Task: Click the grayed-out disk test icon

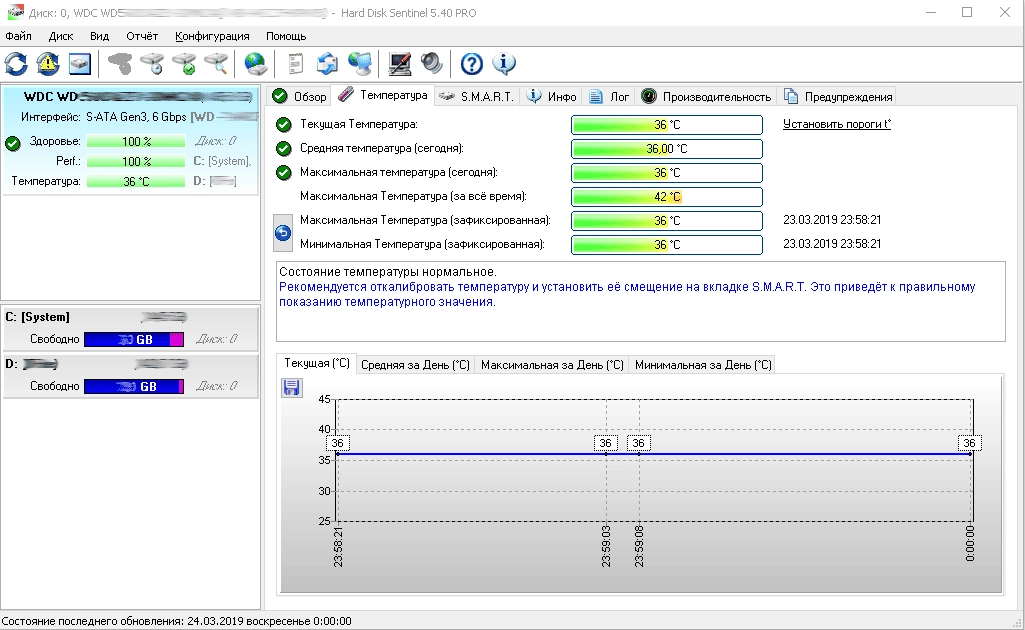Action: point(120,63)
